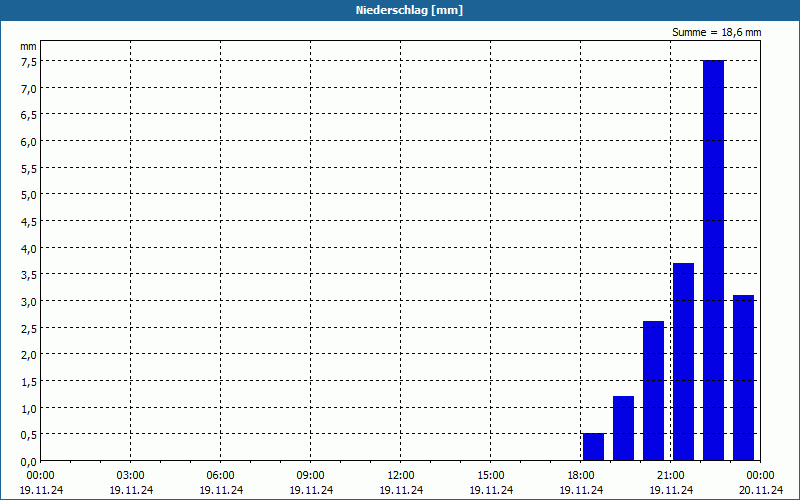Viewport: 800px width, 500px height.
Task: Click the 00:00 label above 20.11.24
Action: [x=761, y=476]
